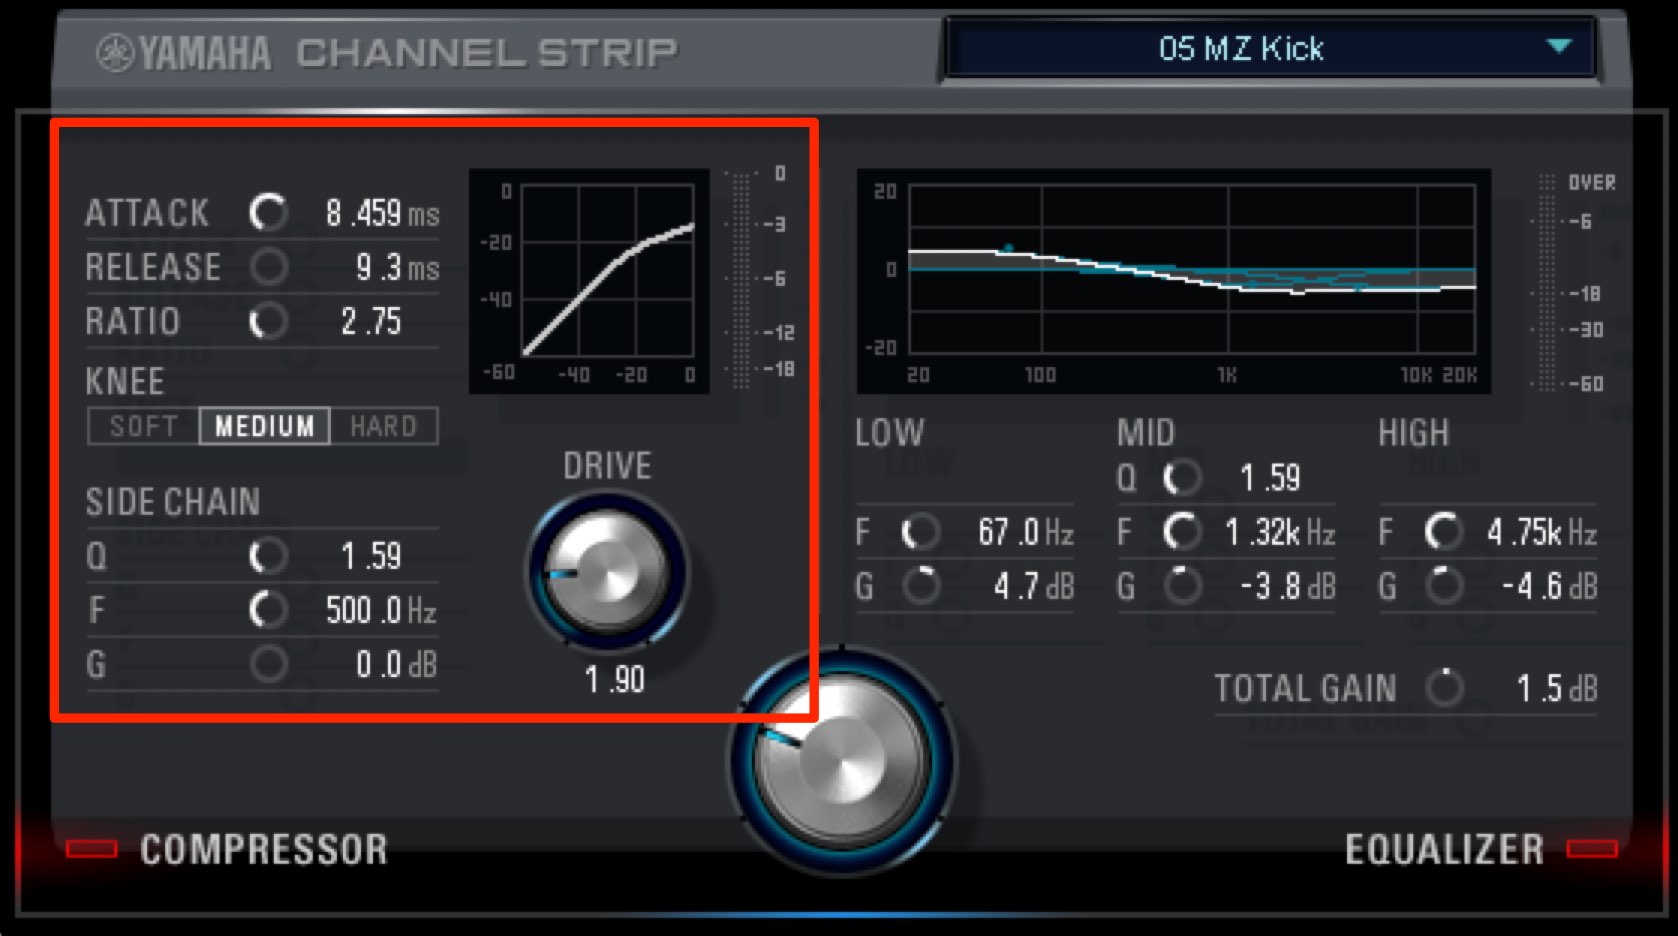Click the compressor transfer curve graph

(x=589, y=281)
